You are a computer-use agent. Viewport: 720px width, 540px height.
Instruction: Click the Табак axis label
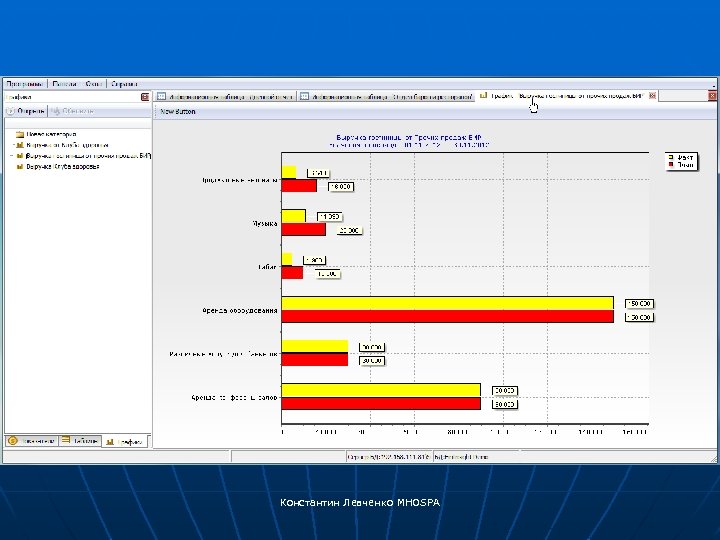[267, 267]
